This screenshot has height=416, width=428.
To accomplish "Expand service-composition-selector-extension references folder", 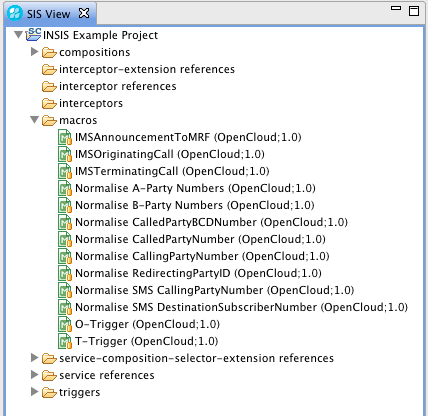I will click(34, 358).
